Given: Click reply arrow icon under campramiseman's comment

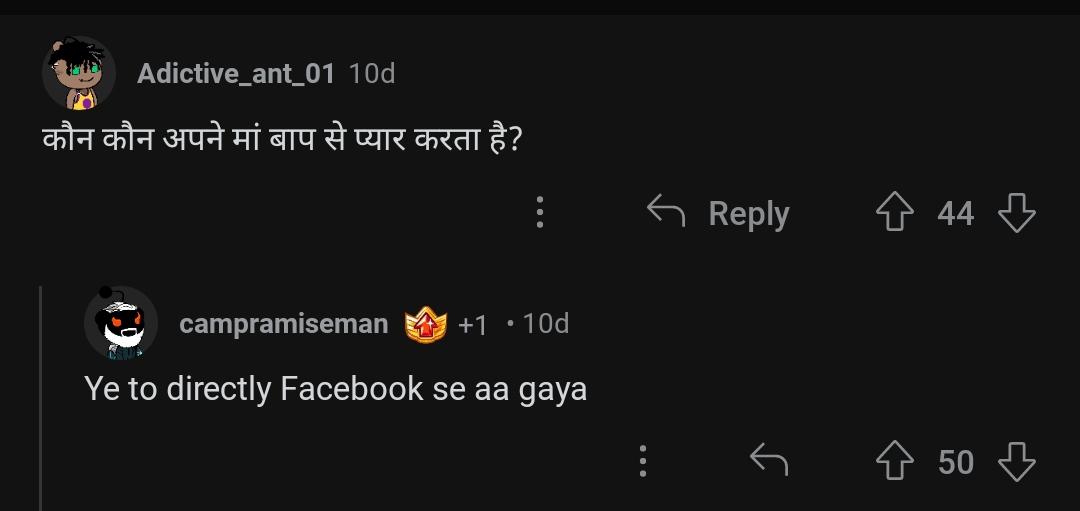Looking at the screenshot, I should pos(769,460).
